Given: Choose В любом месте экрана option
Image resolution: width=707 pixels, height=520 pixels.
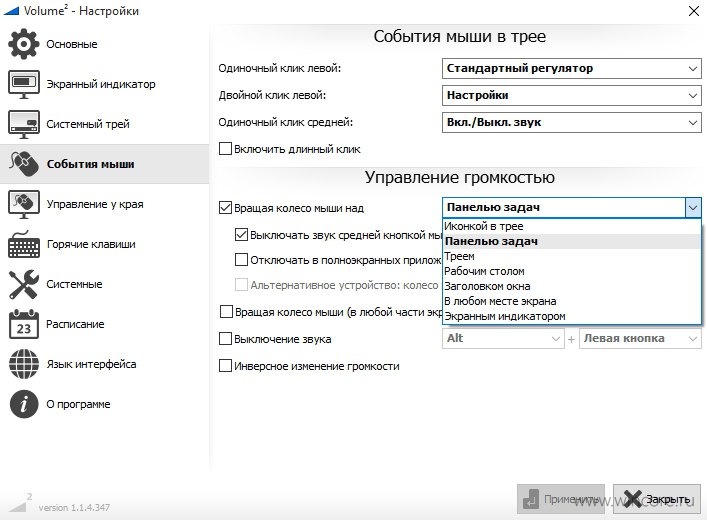Looking at the screenshot, I should click(571, 301).
